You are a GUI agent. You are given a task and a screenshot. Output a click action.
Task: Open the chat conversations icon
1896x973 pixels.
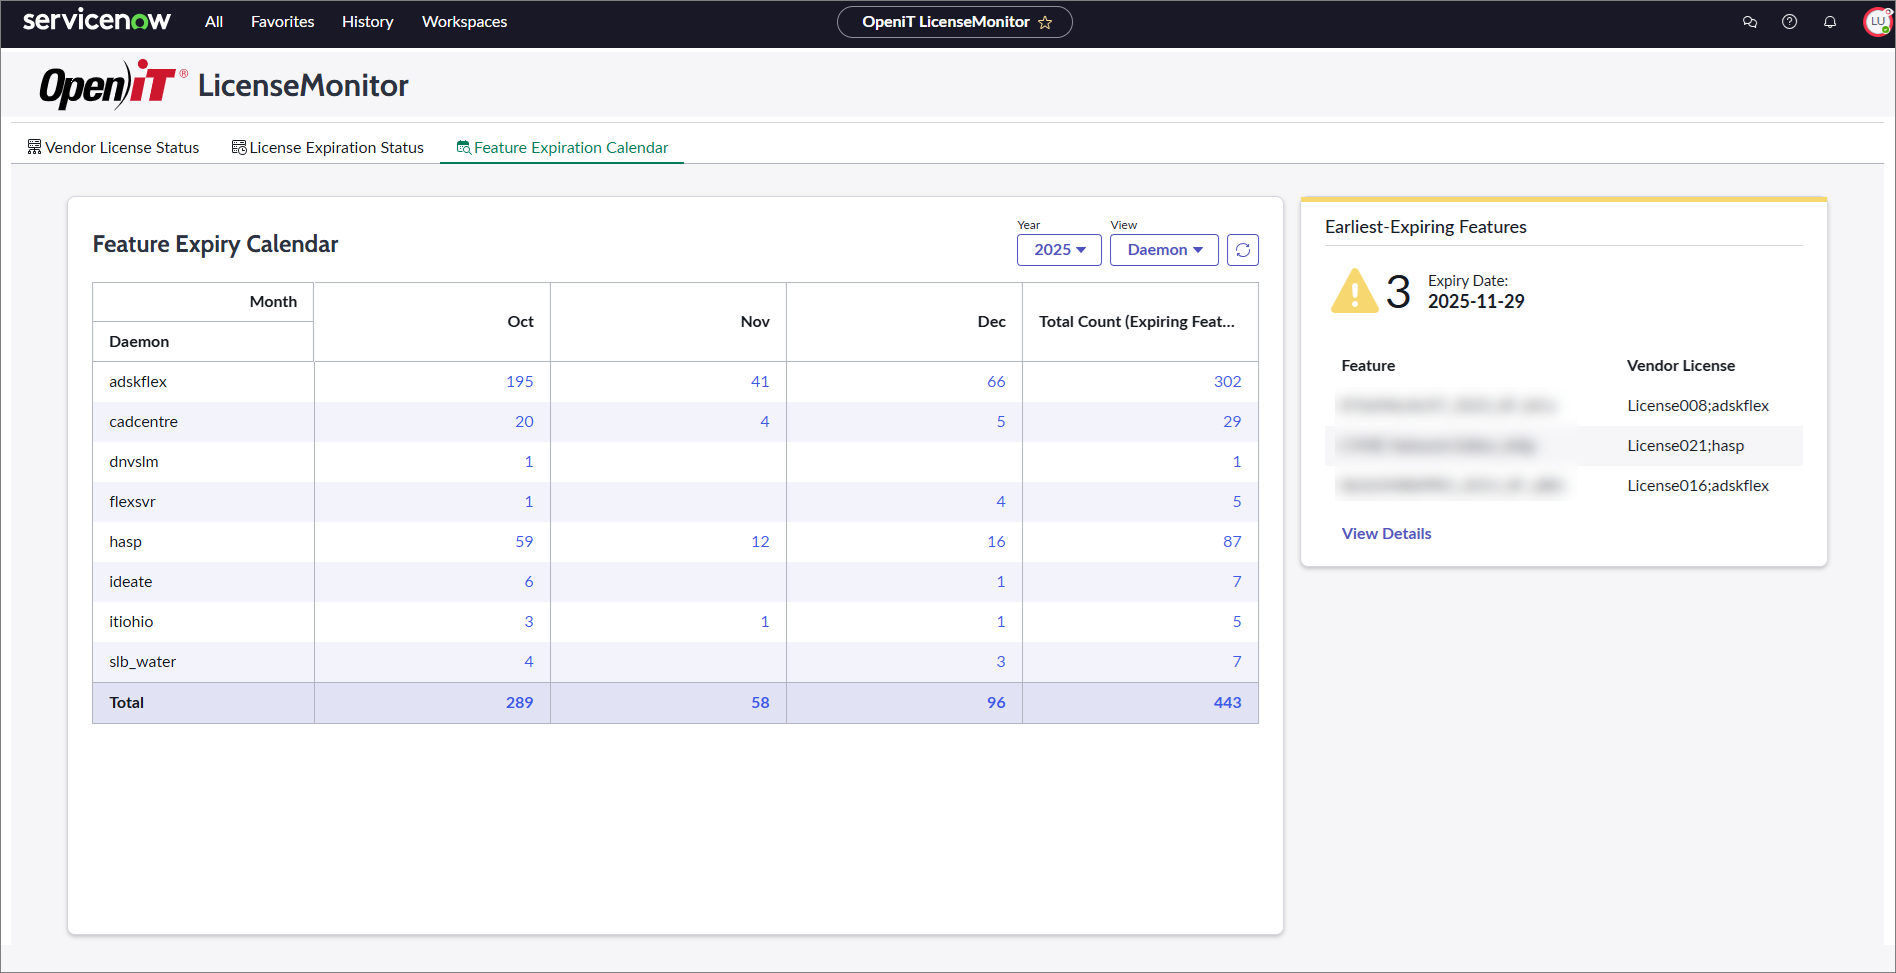(x=1750, y=22)
